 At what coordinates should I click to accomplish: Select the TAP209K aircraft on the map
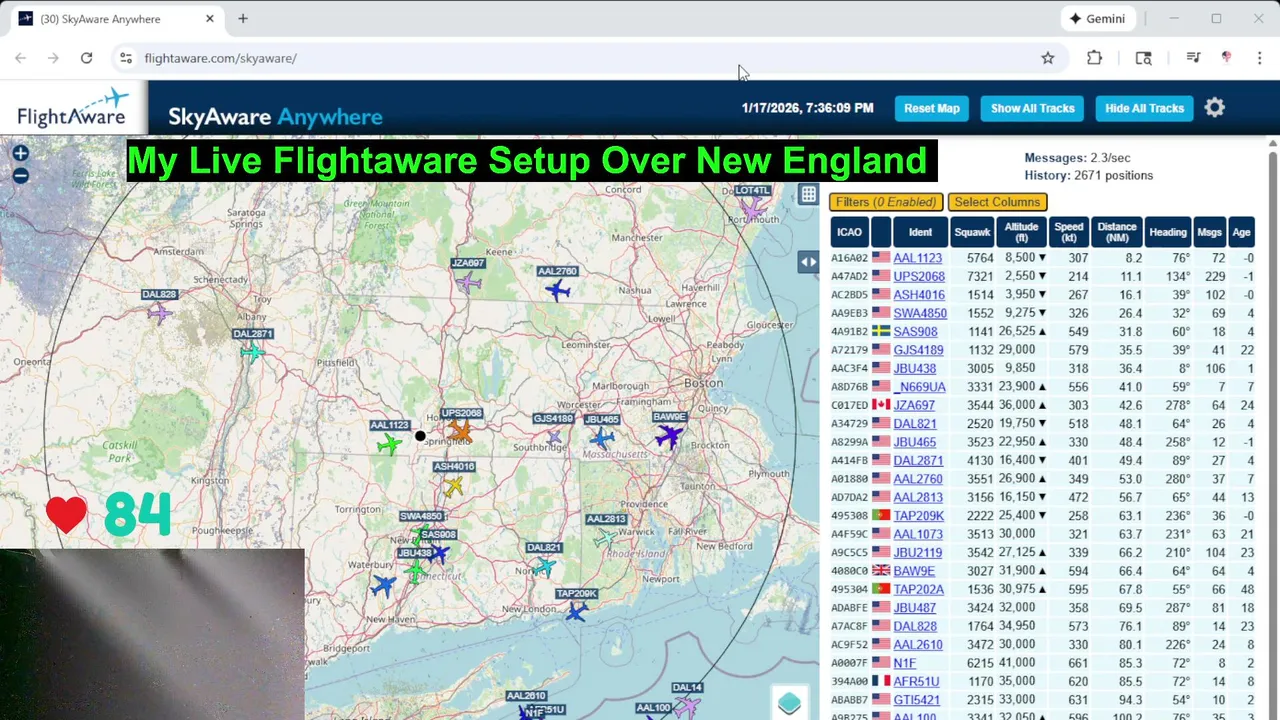576,611
